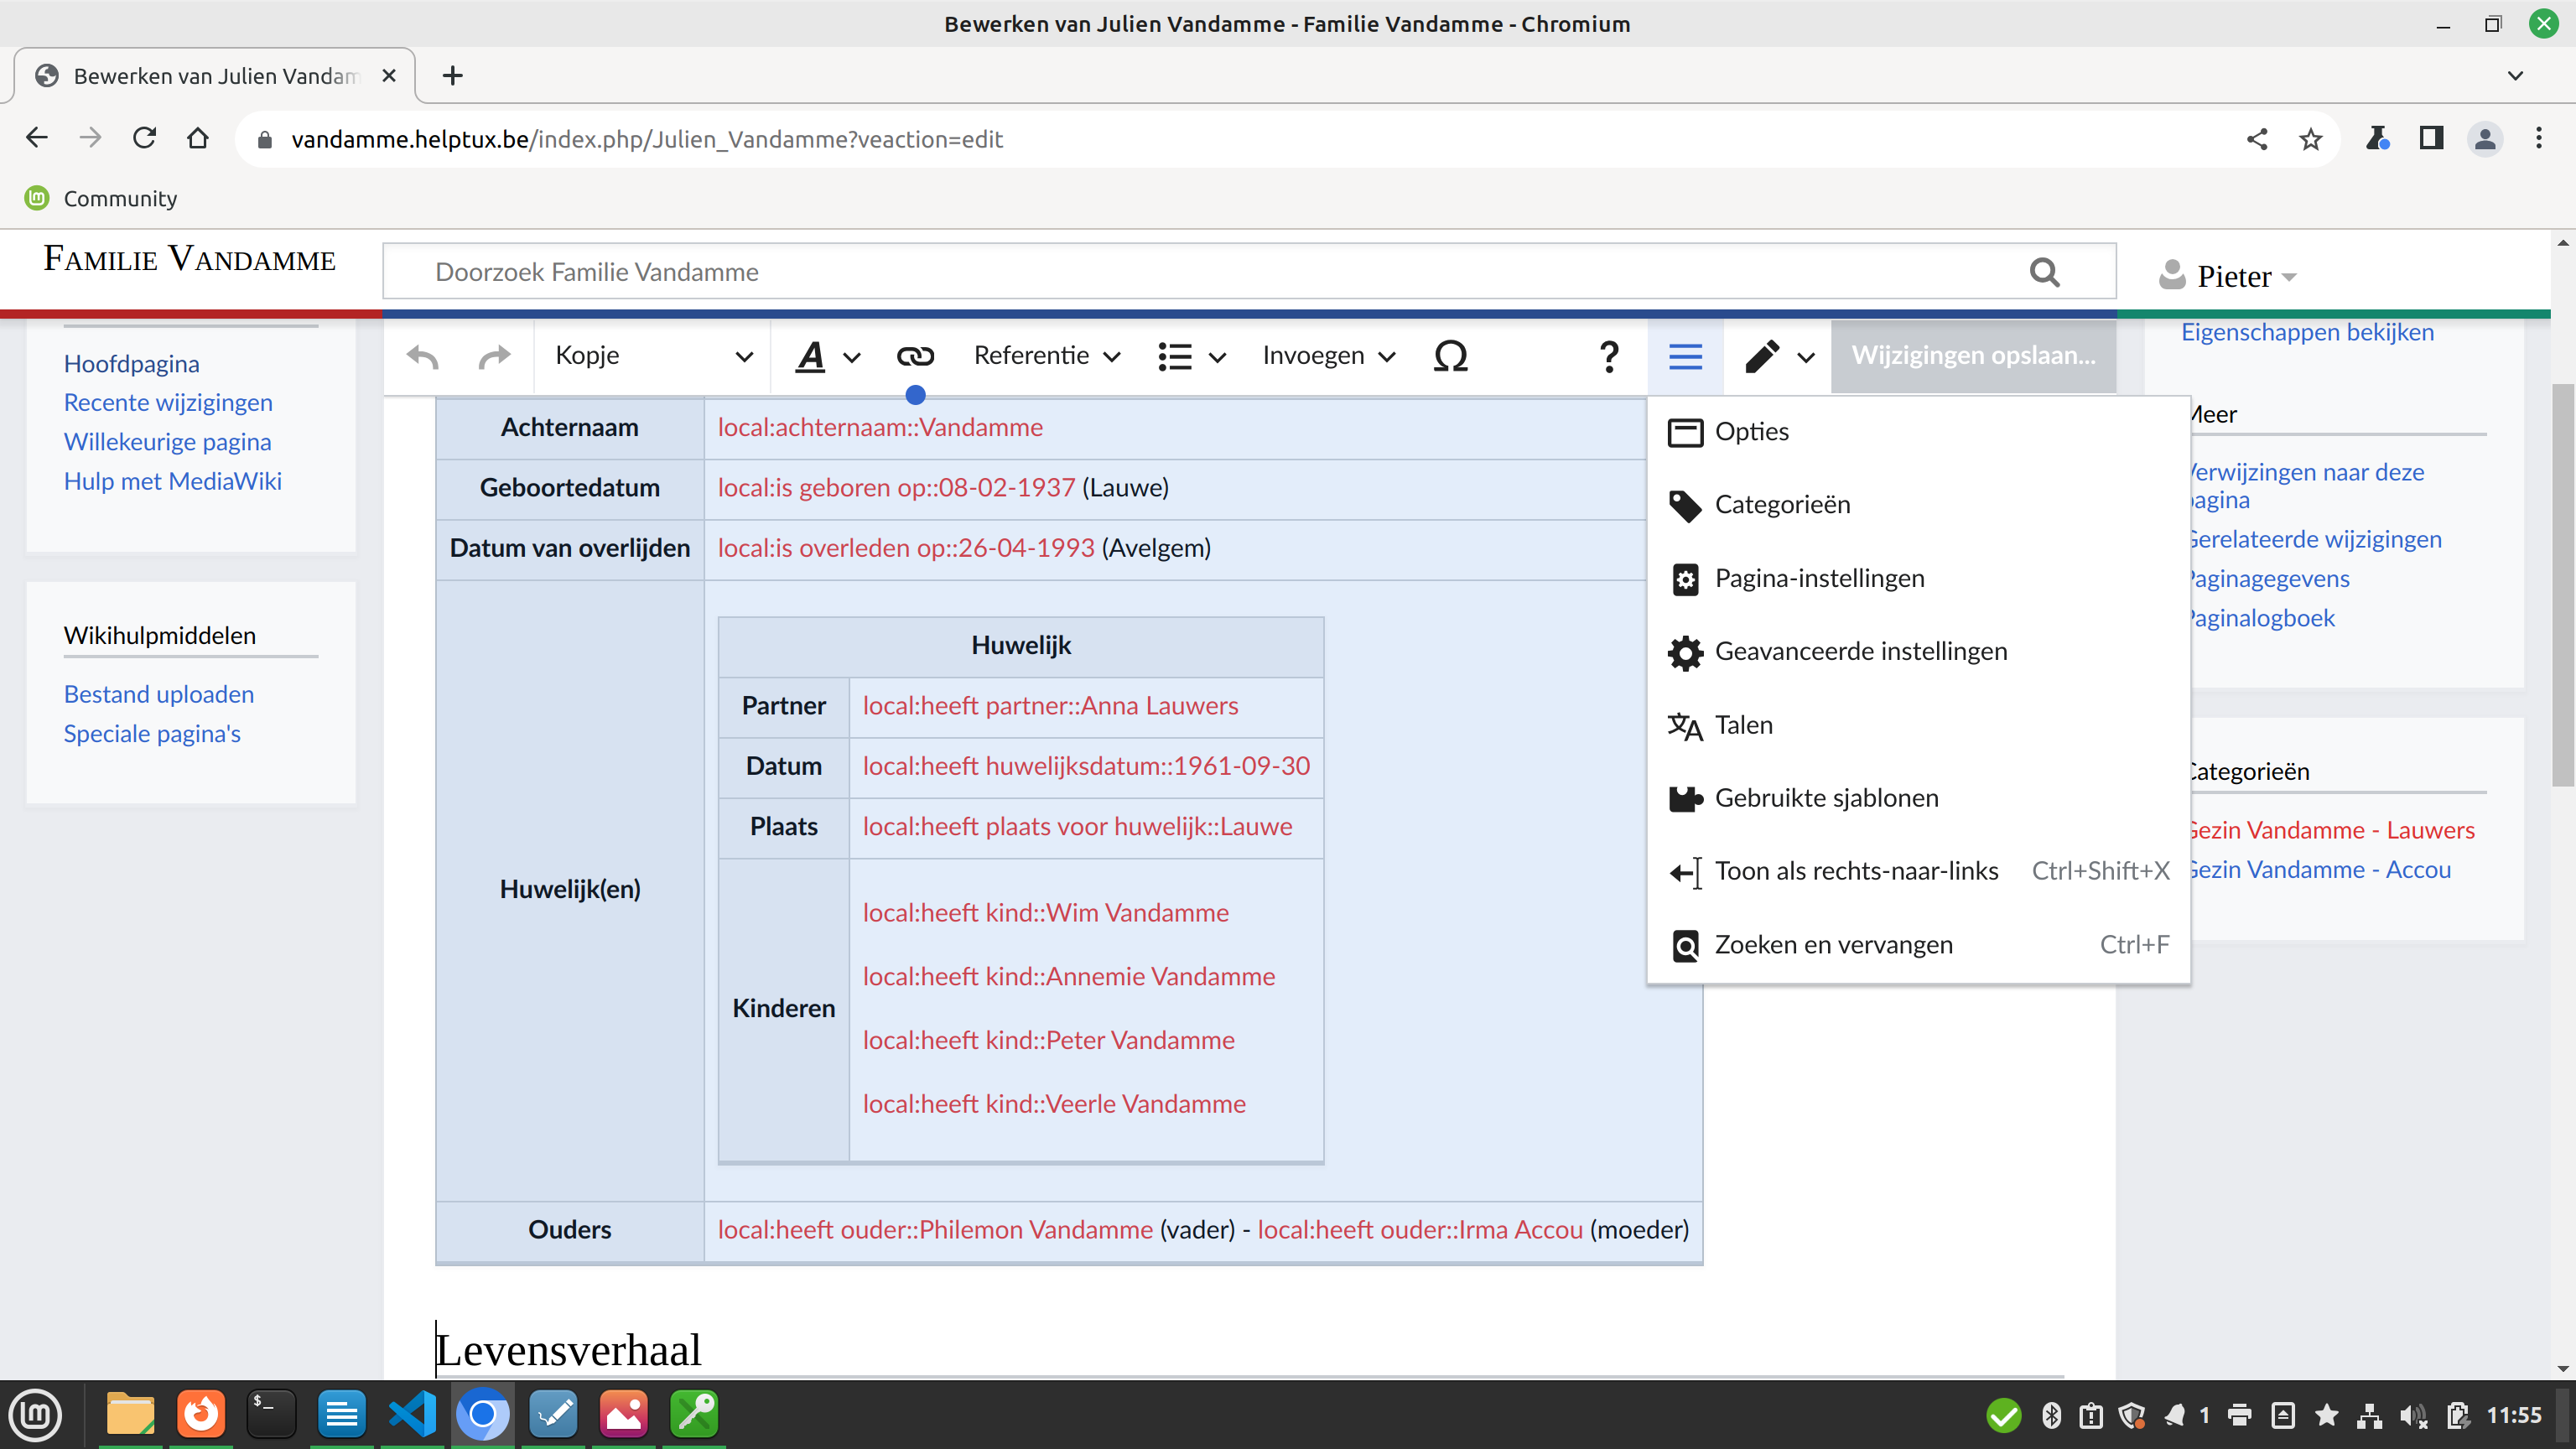Open Visual Studio Code from taskbar
This screenshot has height=1449, width=2576.
(x=412, y=1414)
